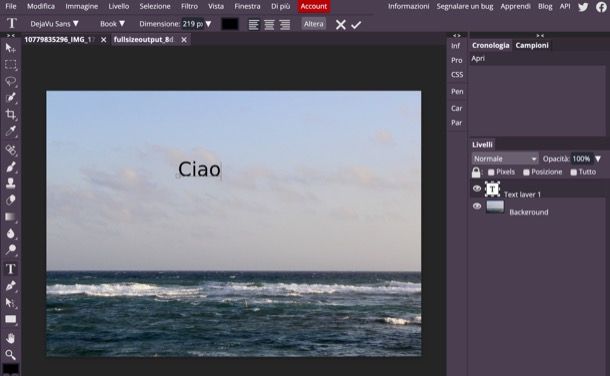Switch to the 10779835296_IMG document tab
Screen dimensions: 610x376
[x=60, y=40]
